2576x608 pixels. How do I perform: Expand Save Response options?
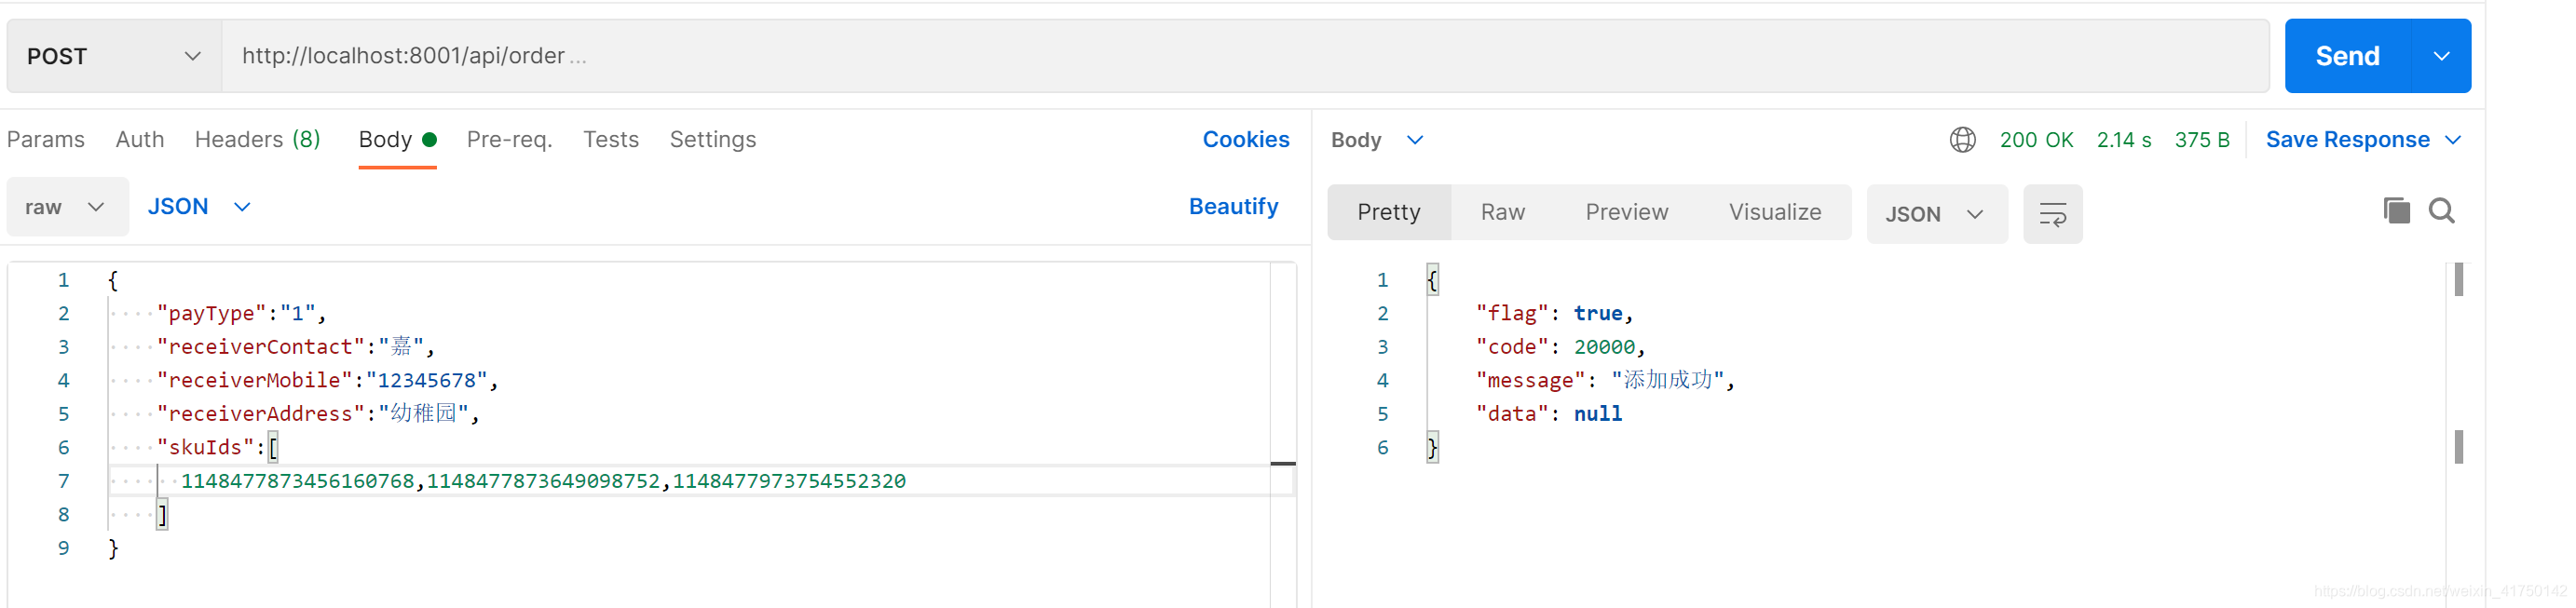pyautogui.click(x=2453, y=140)
